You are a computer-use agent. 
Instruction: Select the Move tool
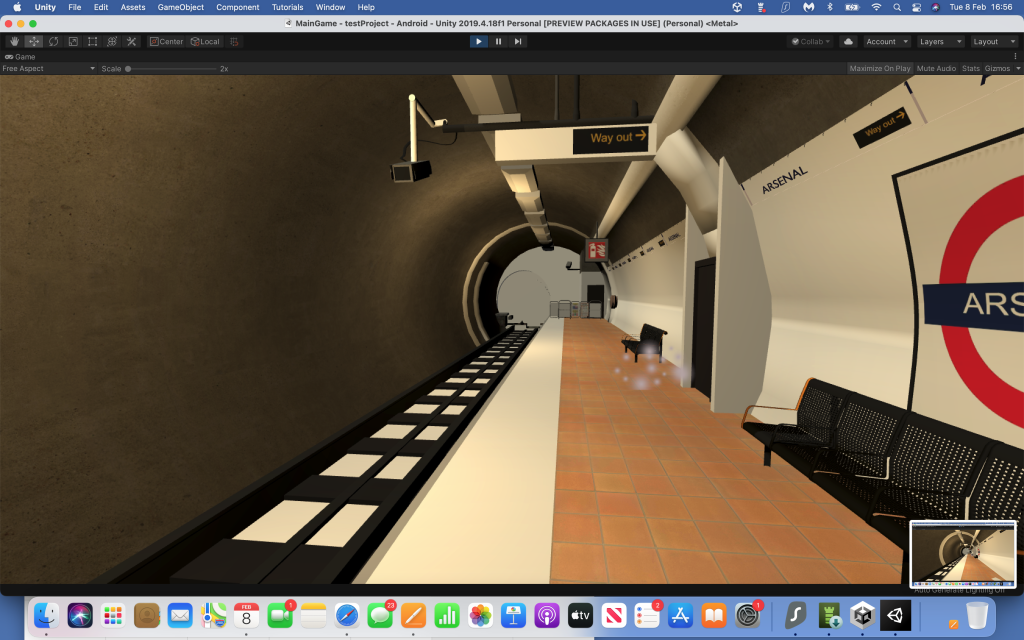[34, 41]
